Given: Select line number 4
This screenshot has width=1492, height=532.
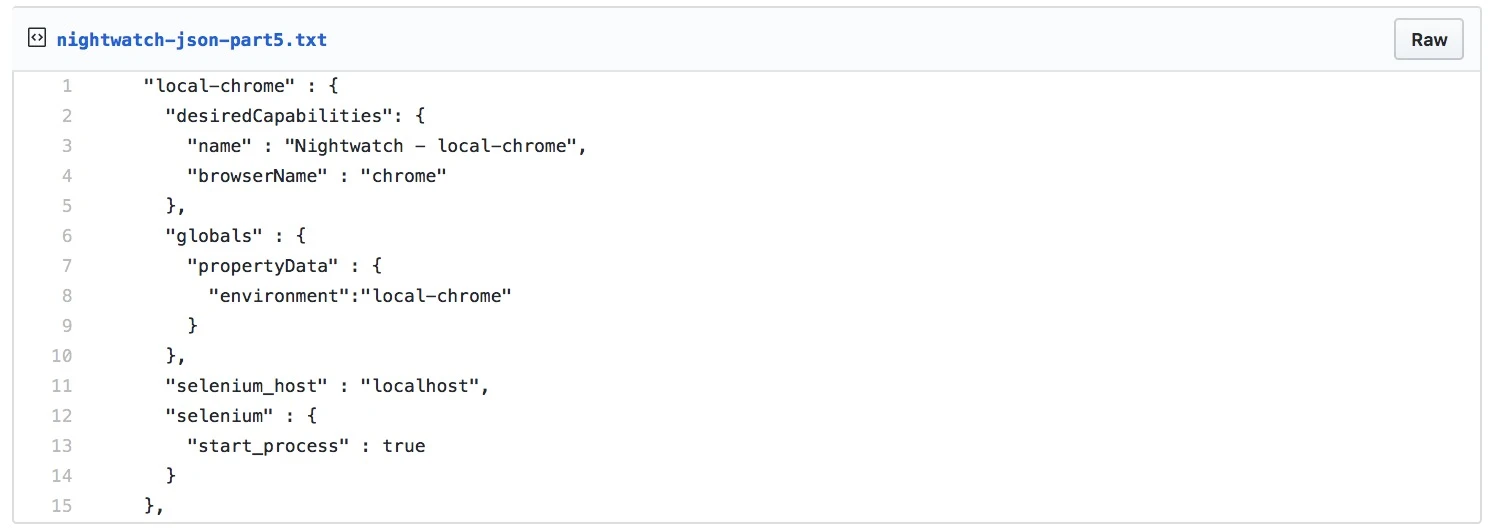Looking at the screenshot, I should point(66,176).
